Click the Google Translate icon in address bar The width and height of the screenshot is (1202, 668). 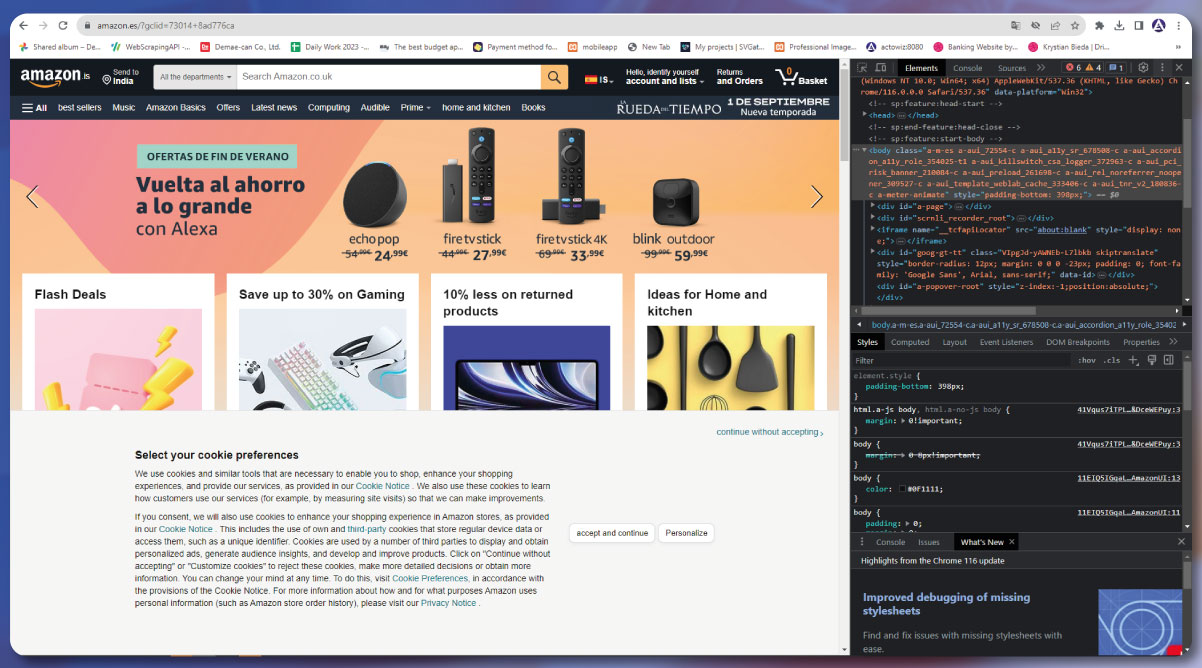(1016, 25)
